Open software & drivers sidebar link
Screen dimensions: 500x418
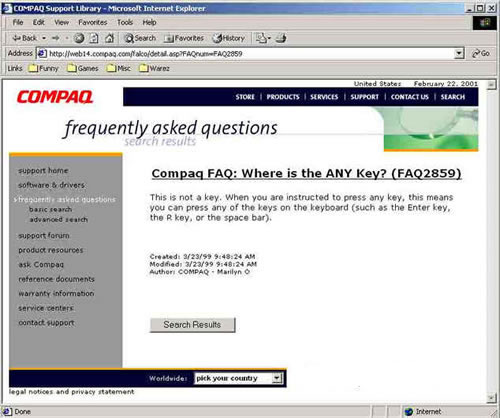point(51,185)
